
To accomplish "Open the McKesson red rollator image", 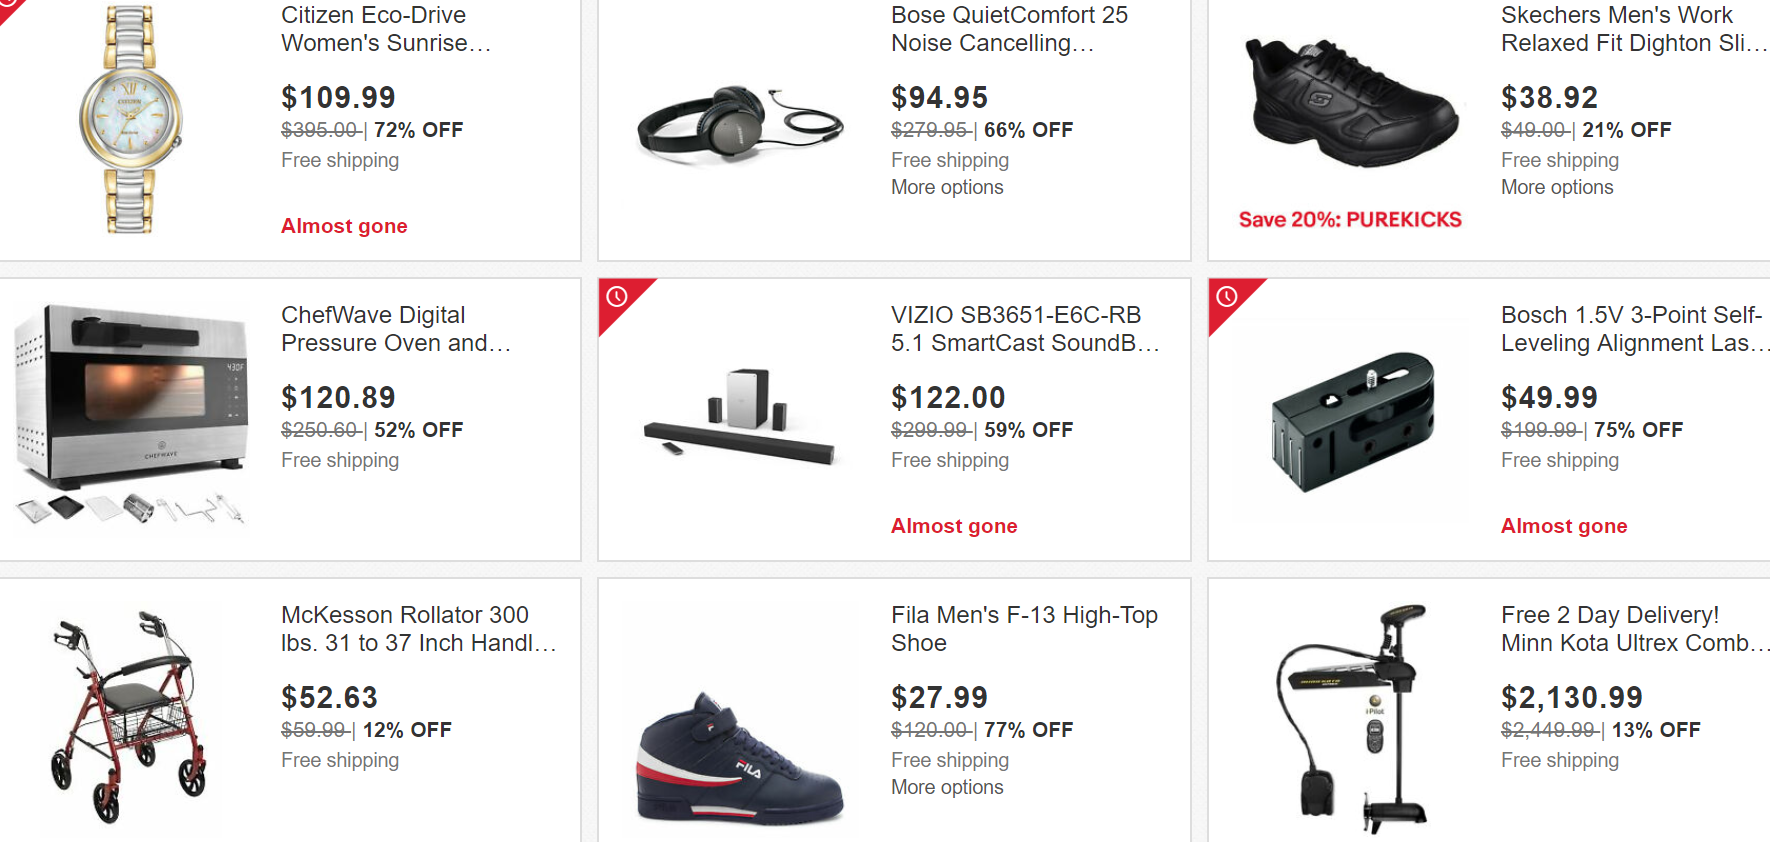I will click(129, 716).
